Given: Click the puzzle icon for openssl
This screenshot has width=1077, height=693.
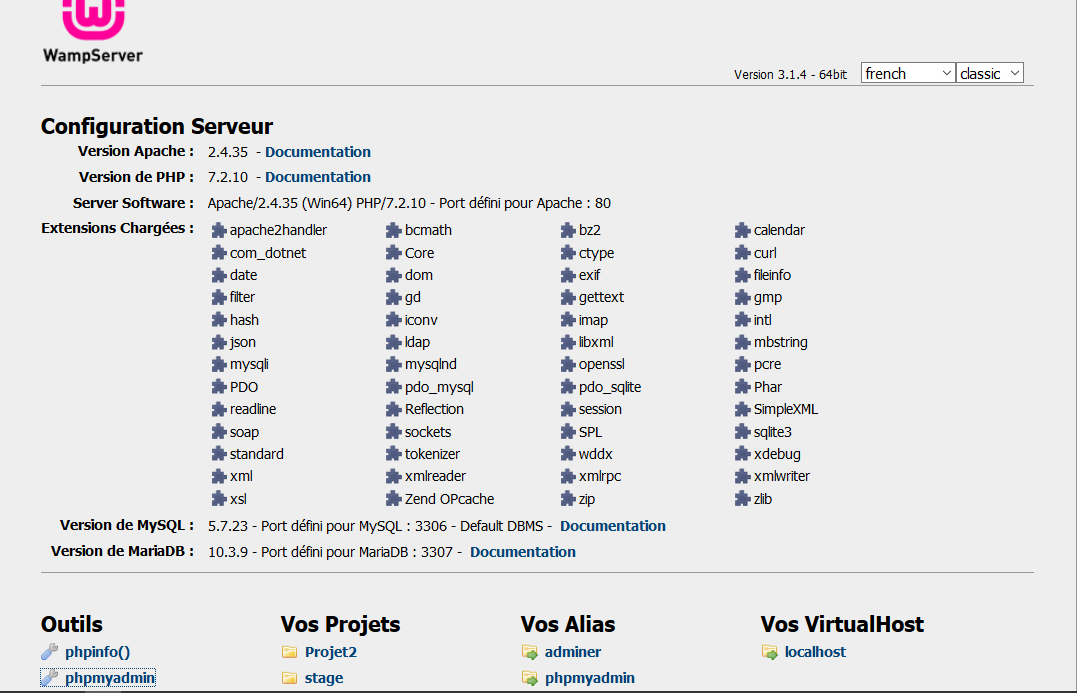Looking at the screenshot, I should [568, 364].
